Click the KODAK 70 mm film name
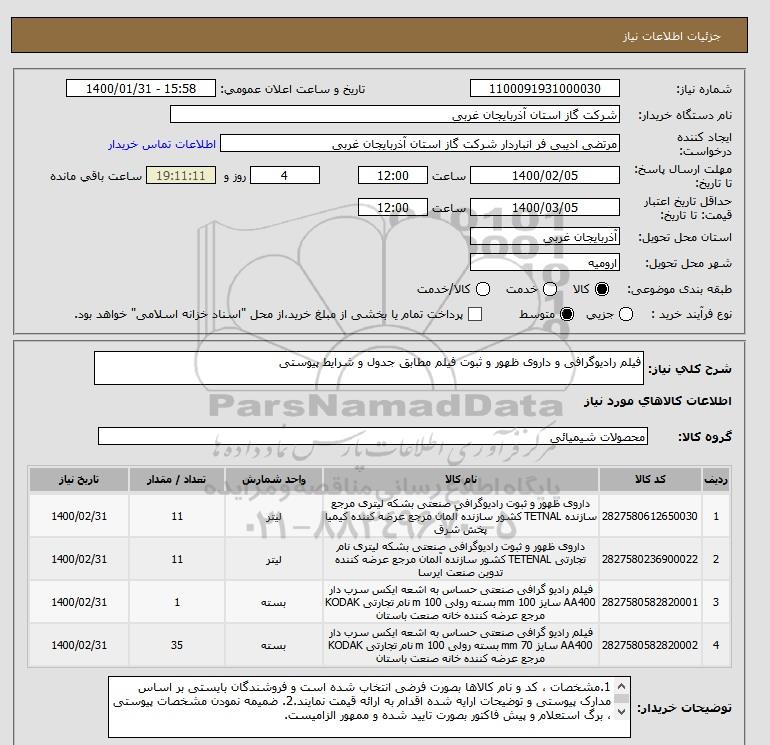The height and width of the screenshot is (745, 770). point(461,645)
